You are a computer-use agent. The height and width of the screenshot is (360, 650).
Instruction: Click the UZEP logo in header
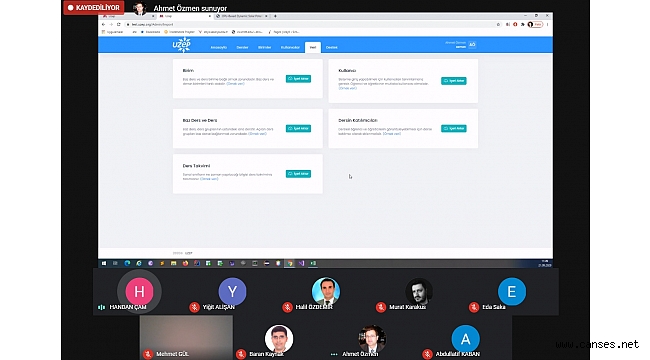[x=182, y=45]
